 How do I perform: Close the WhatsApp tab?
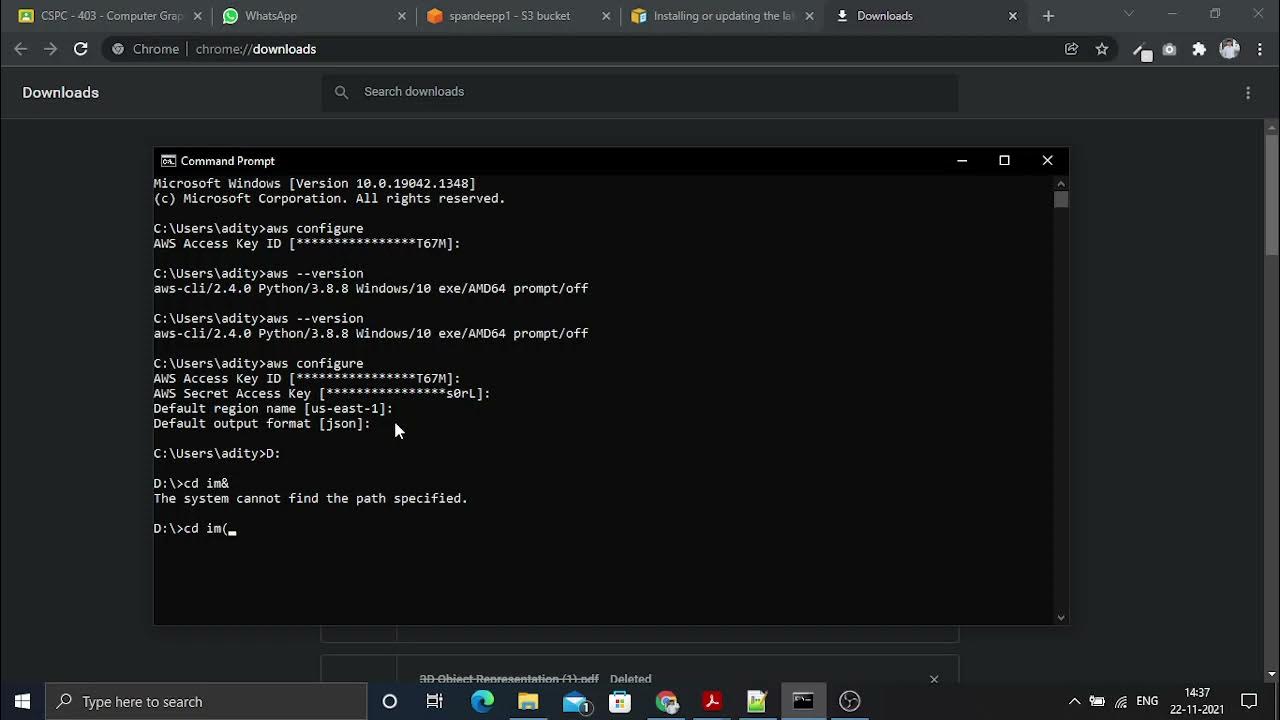coord(402,16)
